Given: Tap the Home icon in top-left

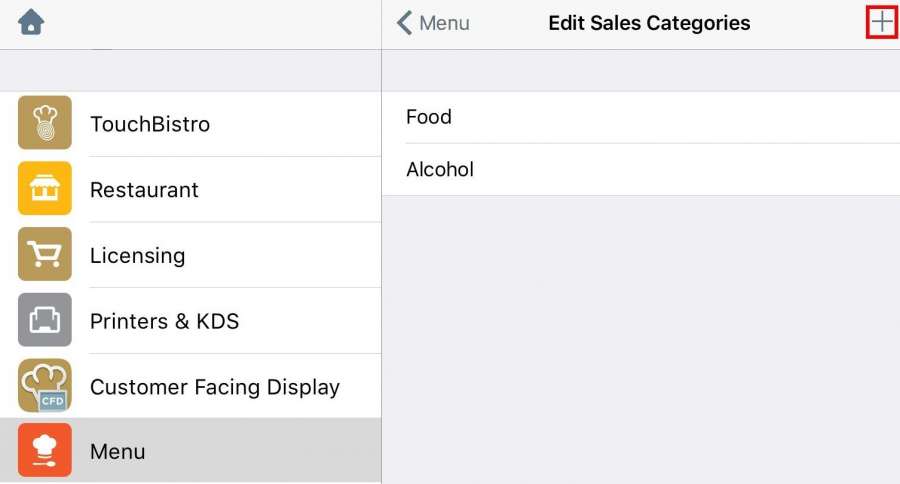Looking at the screenshot, I should [x=31, y=22].
